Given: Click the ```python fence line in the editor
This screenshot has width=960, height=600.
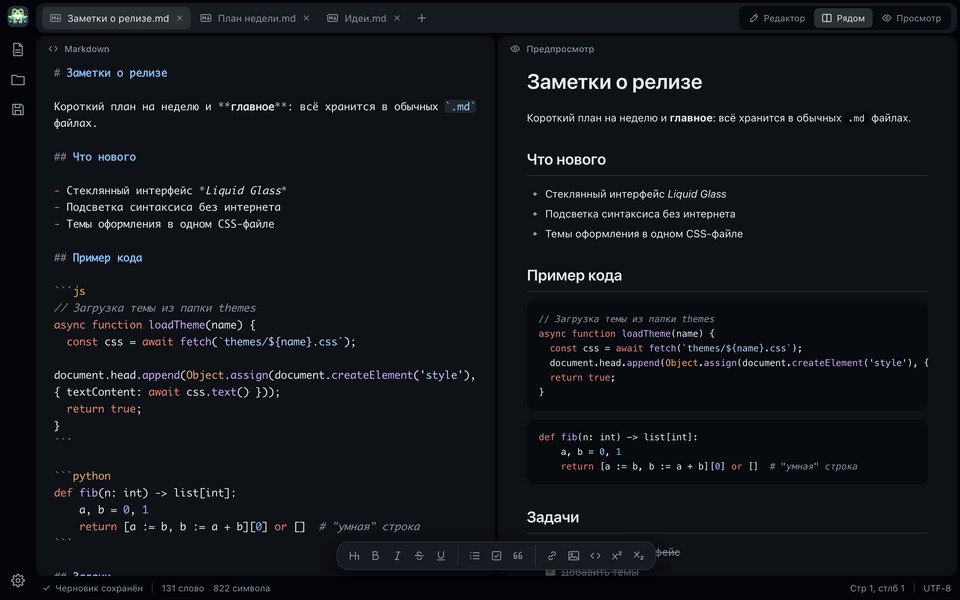Looking at the screenshot, I should click(82, 476).
